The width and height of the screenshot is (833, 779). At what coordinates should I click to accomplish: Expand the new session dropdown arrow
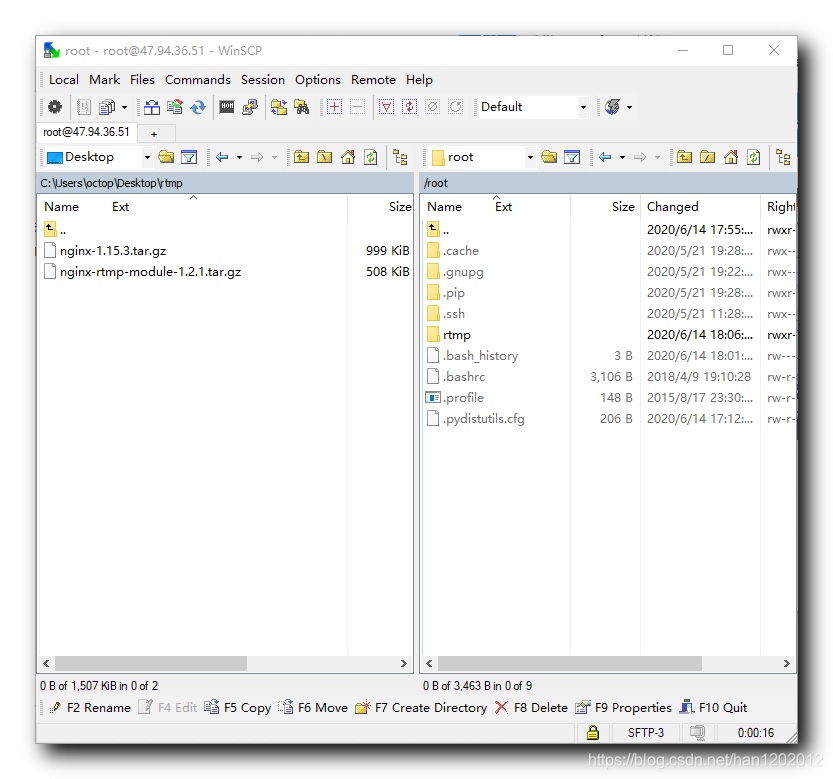pyautogui.click(x=630, y=107)
